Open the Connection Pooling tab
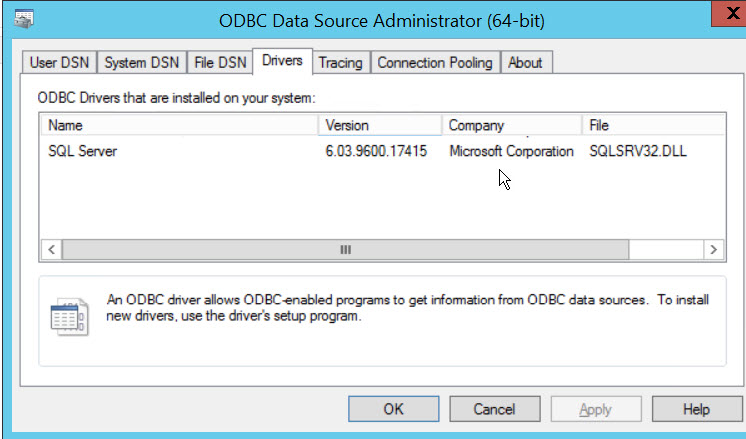746x439 pixels. [435, 63]
